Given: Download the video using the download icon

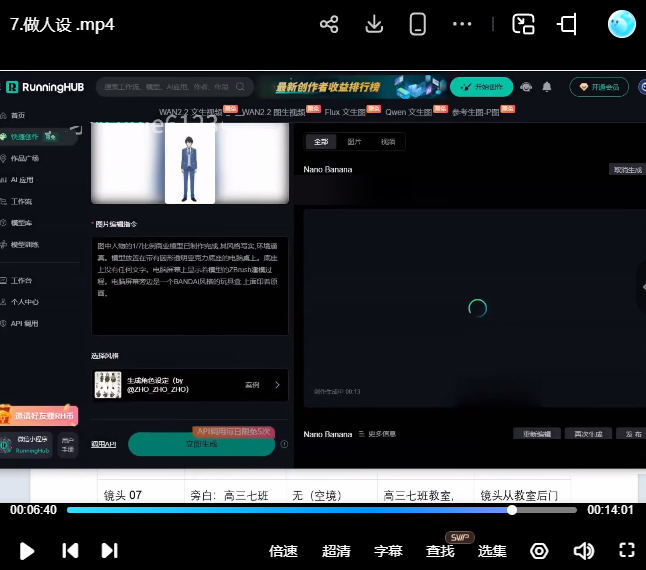Looking at the screenshot, I should [374, 24].
